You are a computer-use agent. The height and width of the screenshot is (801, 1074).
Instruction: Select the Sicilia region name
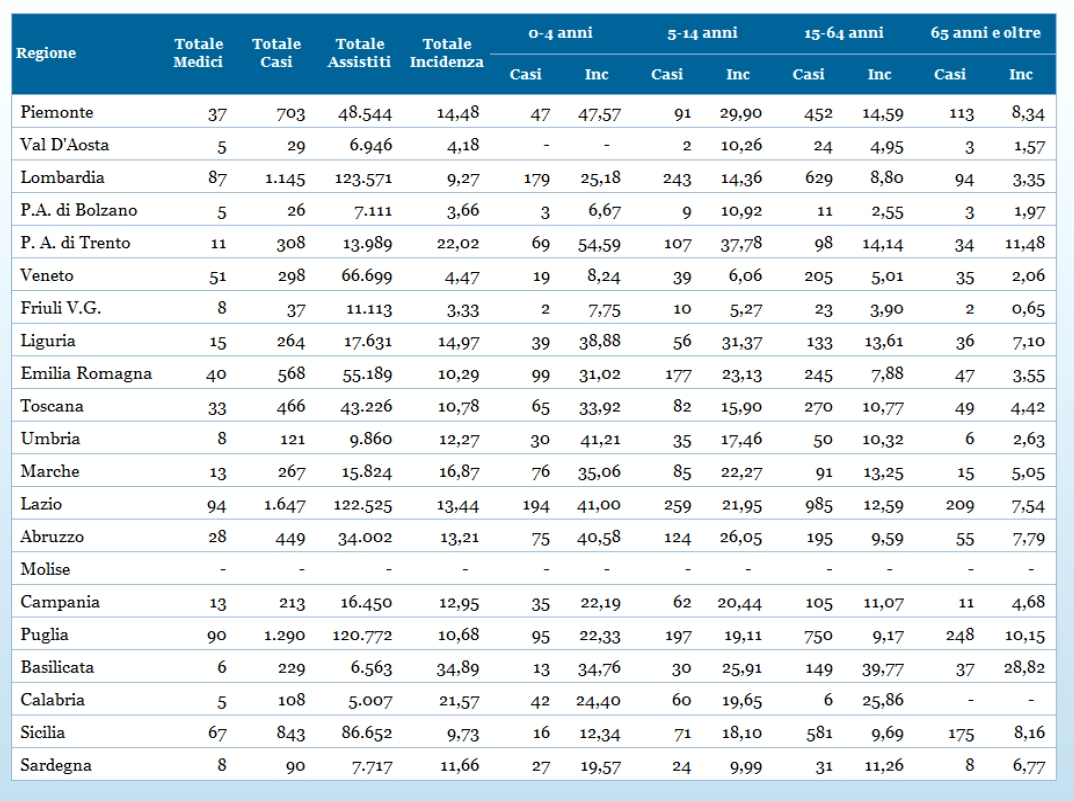[x=42, y=732]
